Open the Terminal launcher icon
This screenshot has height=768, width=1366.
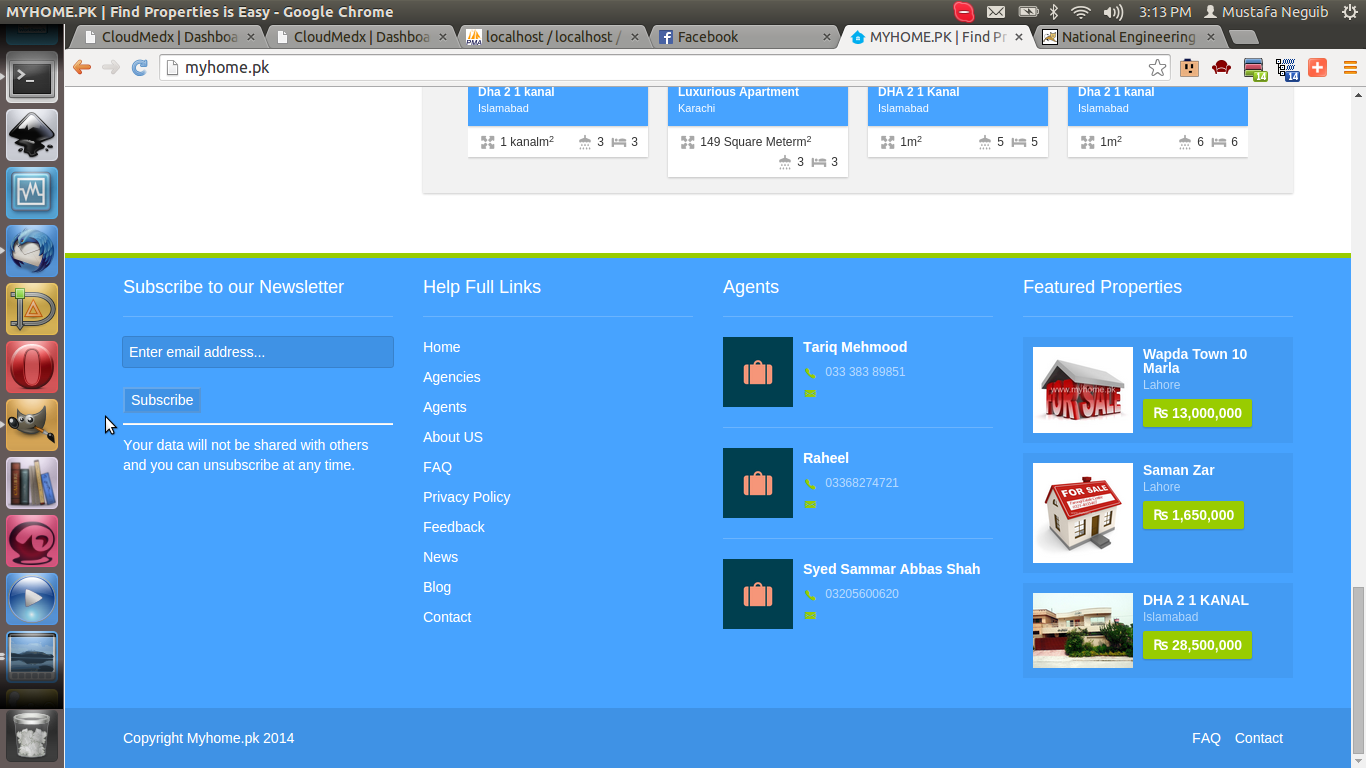tap(32, 77)
